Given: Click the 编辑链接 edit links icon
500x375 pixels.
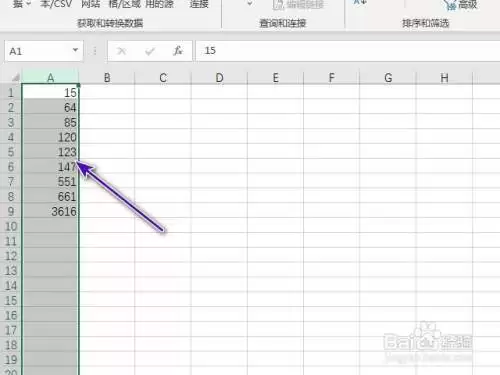Looking at the screenshot, I should coord(278,4).
